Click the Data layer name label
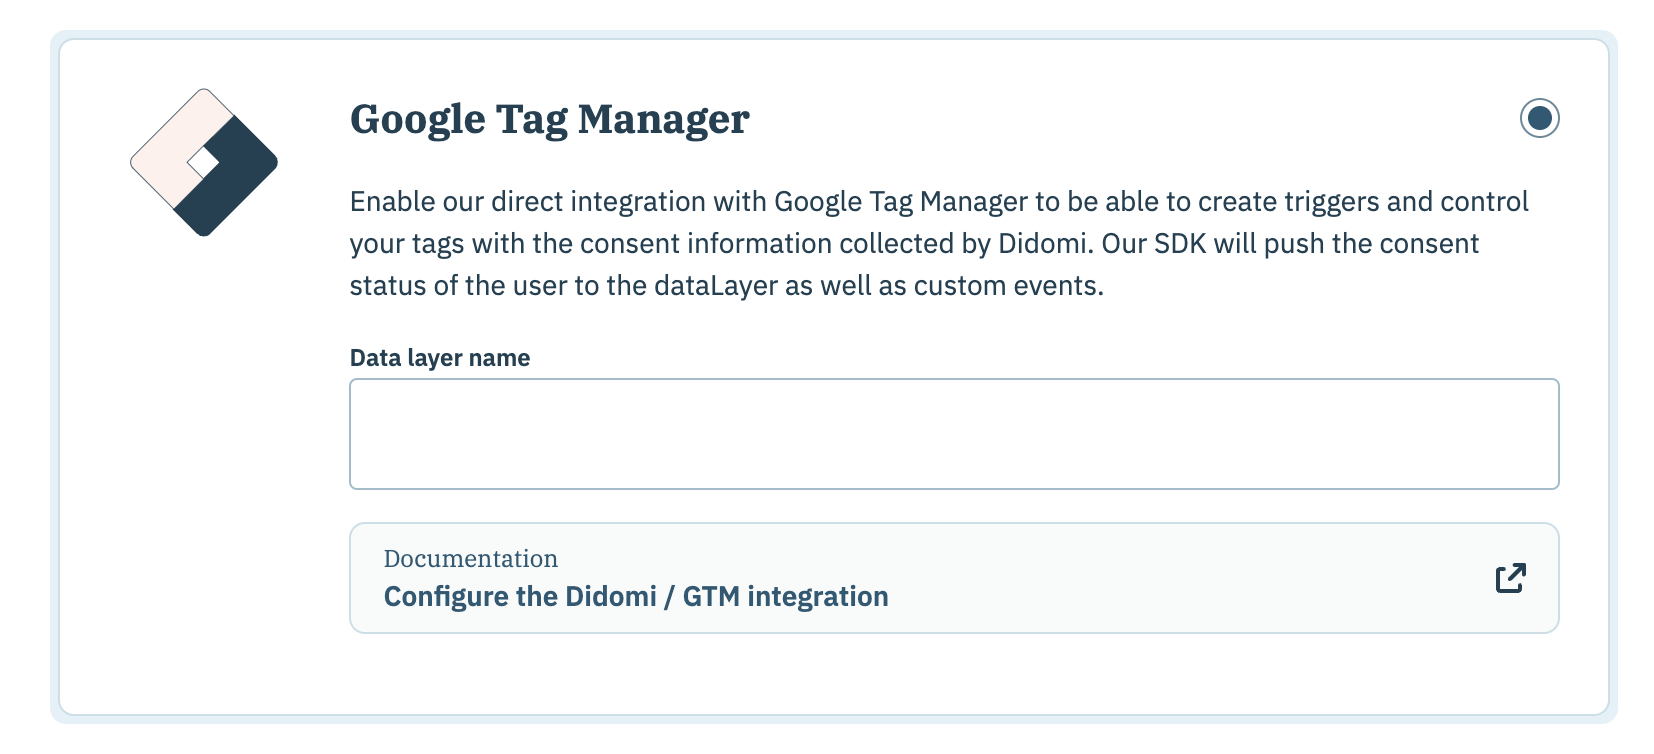The image size is (1654, 754). pyautogui.click(x=440, y=358)
